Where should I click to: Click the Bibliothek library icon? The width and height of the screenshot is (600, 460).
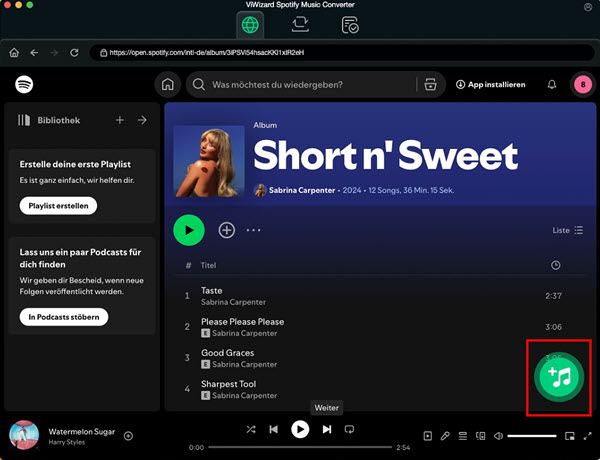[24, 120]
